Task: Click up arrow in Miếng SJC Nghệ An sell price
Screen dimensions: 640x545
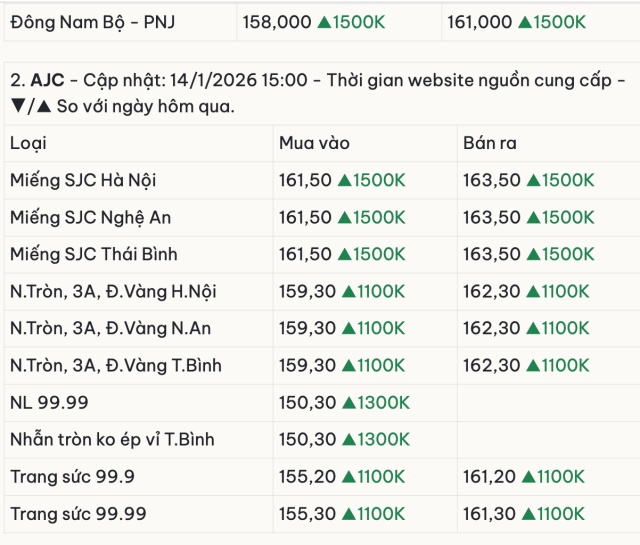Action: click(x=533, y=217)
